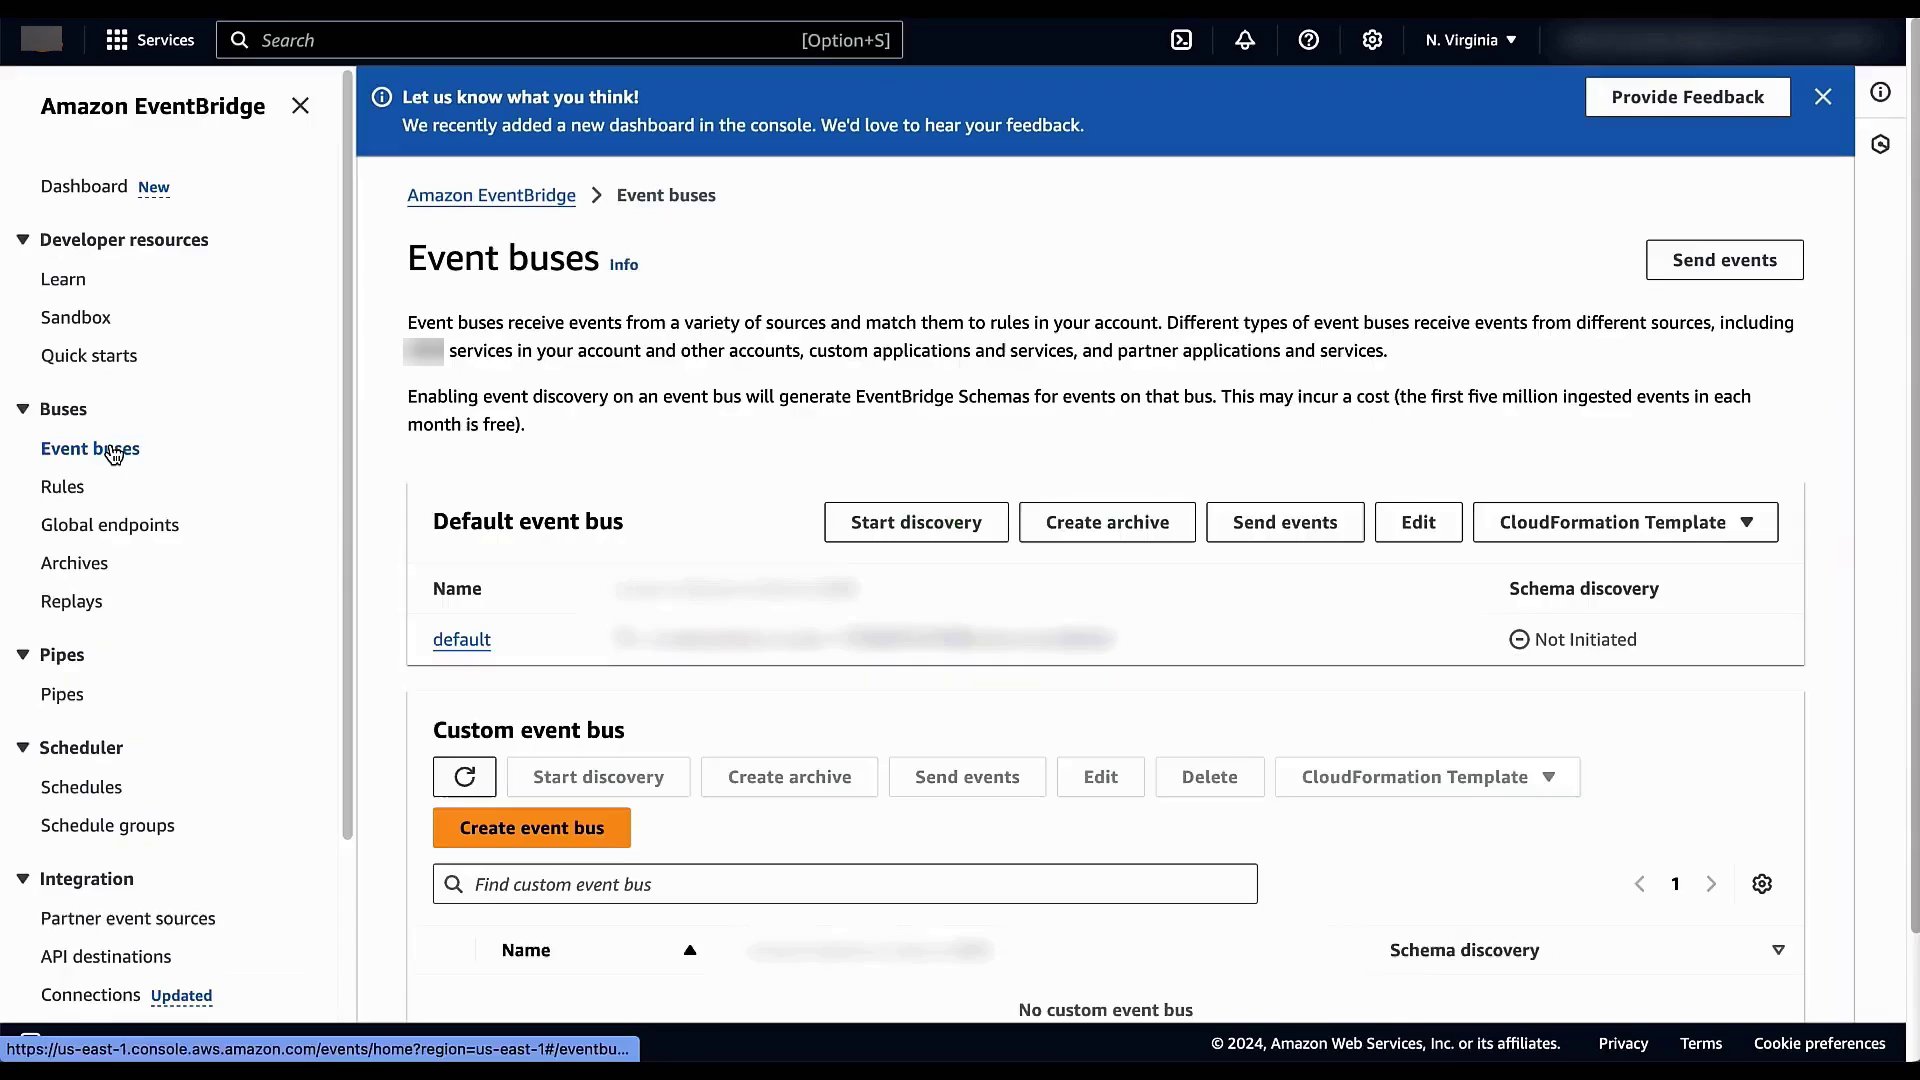The image size is (1920, 1080).
Task: Click the info icon in feedback banner
Action: pyautogui.click(x=382, y=97)
